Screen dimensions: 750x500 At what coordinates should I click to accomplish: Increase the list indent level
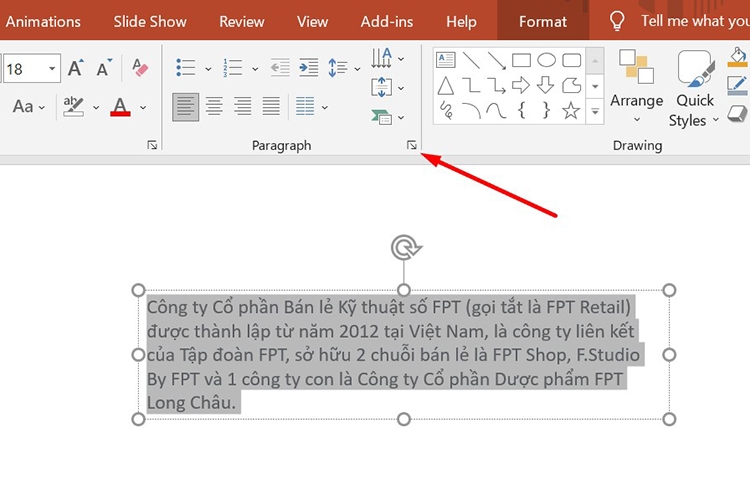pos(309,67)
